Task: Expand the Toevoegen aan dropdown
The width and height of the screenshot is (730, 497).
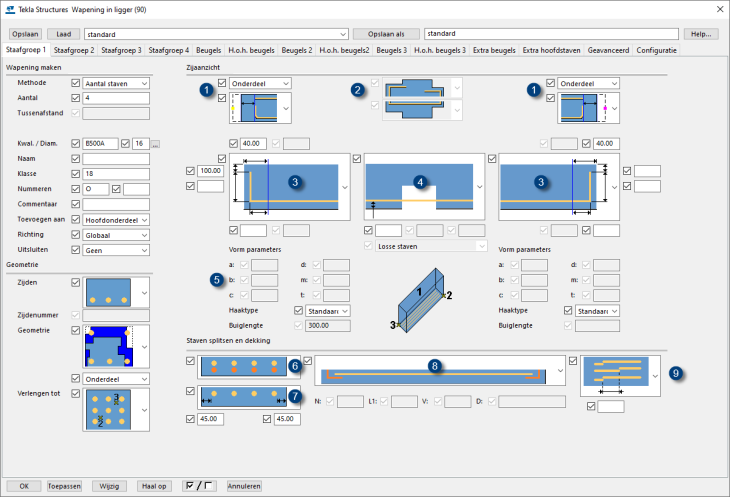Action: coord(116,219)
